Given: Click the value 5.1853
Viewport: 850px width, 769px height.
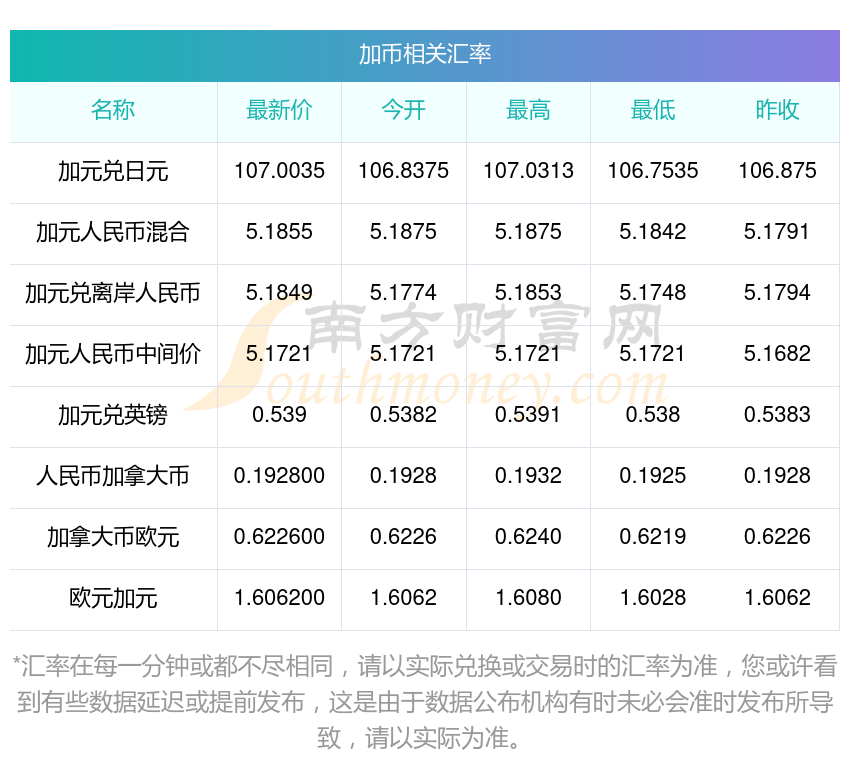Looking at the screenshot, I should click(x=529, y=293).
